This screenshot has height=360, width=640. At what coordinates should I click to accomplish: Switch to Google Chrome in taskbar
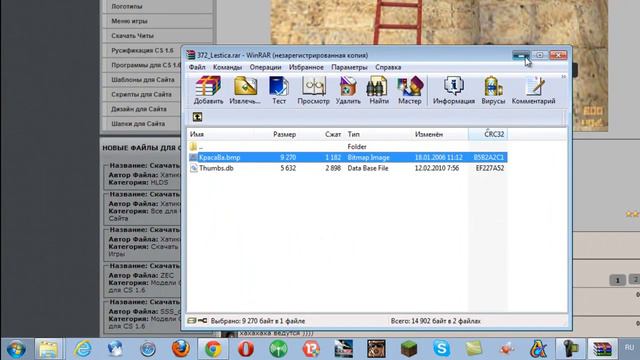[213, 349]
